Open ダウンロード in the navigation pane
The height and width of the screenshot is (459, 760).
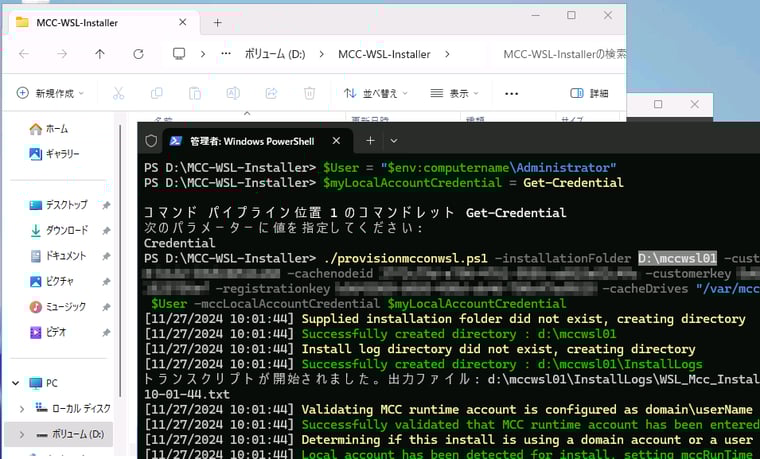point(58,230)
